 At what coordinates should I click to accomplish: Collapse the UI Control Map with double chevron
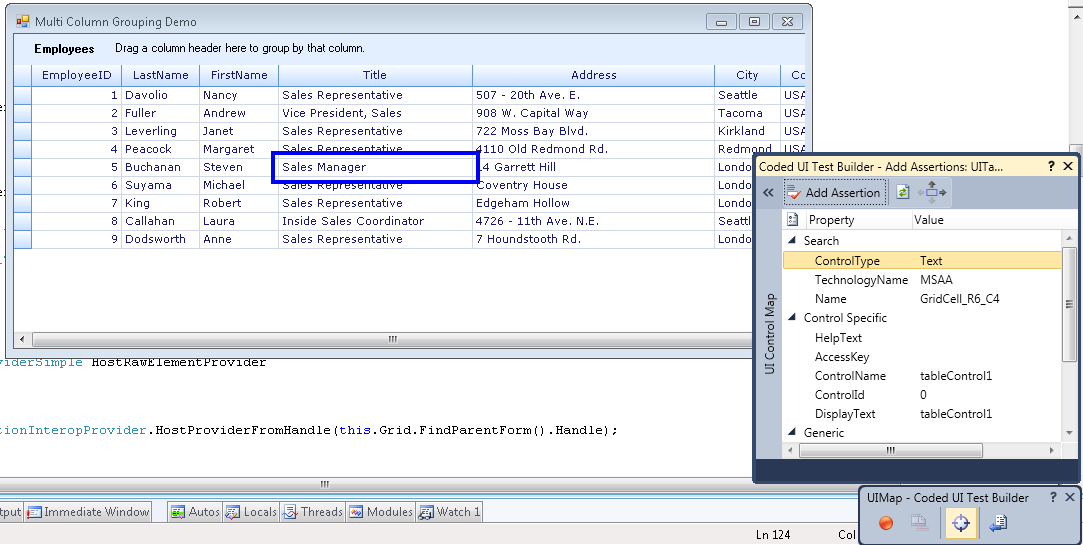pos(768,192)
